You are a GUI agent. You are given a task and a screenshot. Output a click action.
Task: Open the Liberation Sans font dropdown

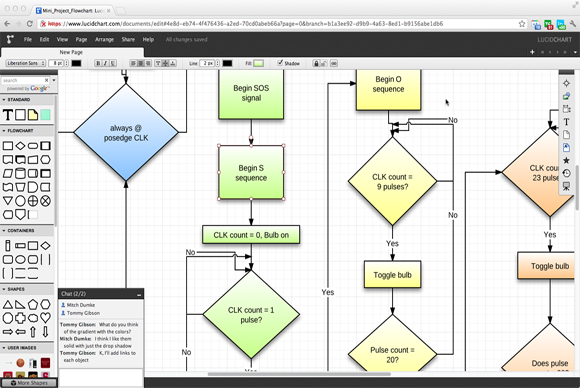[x=26, y=63]
